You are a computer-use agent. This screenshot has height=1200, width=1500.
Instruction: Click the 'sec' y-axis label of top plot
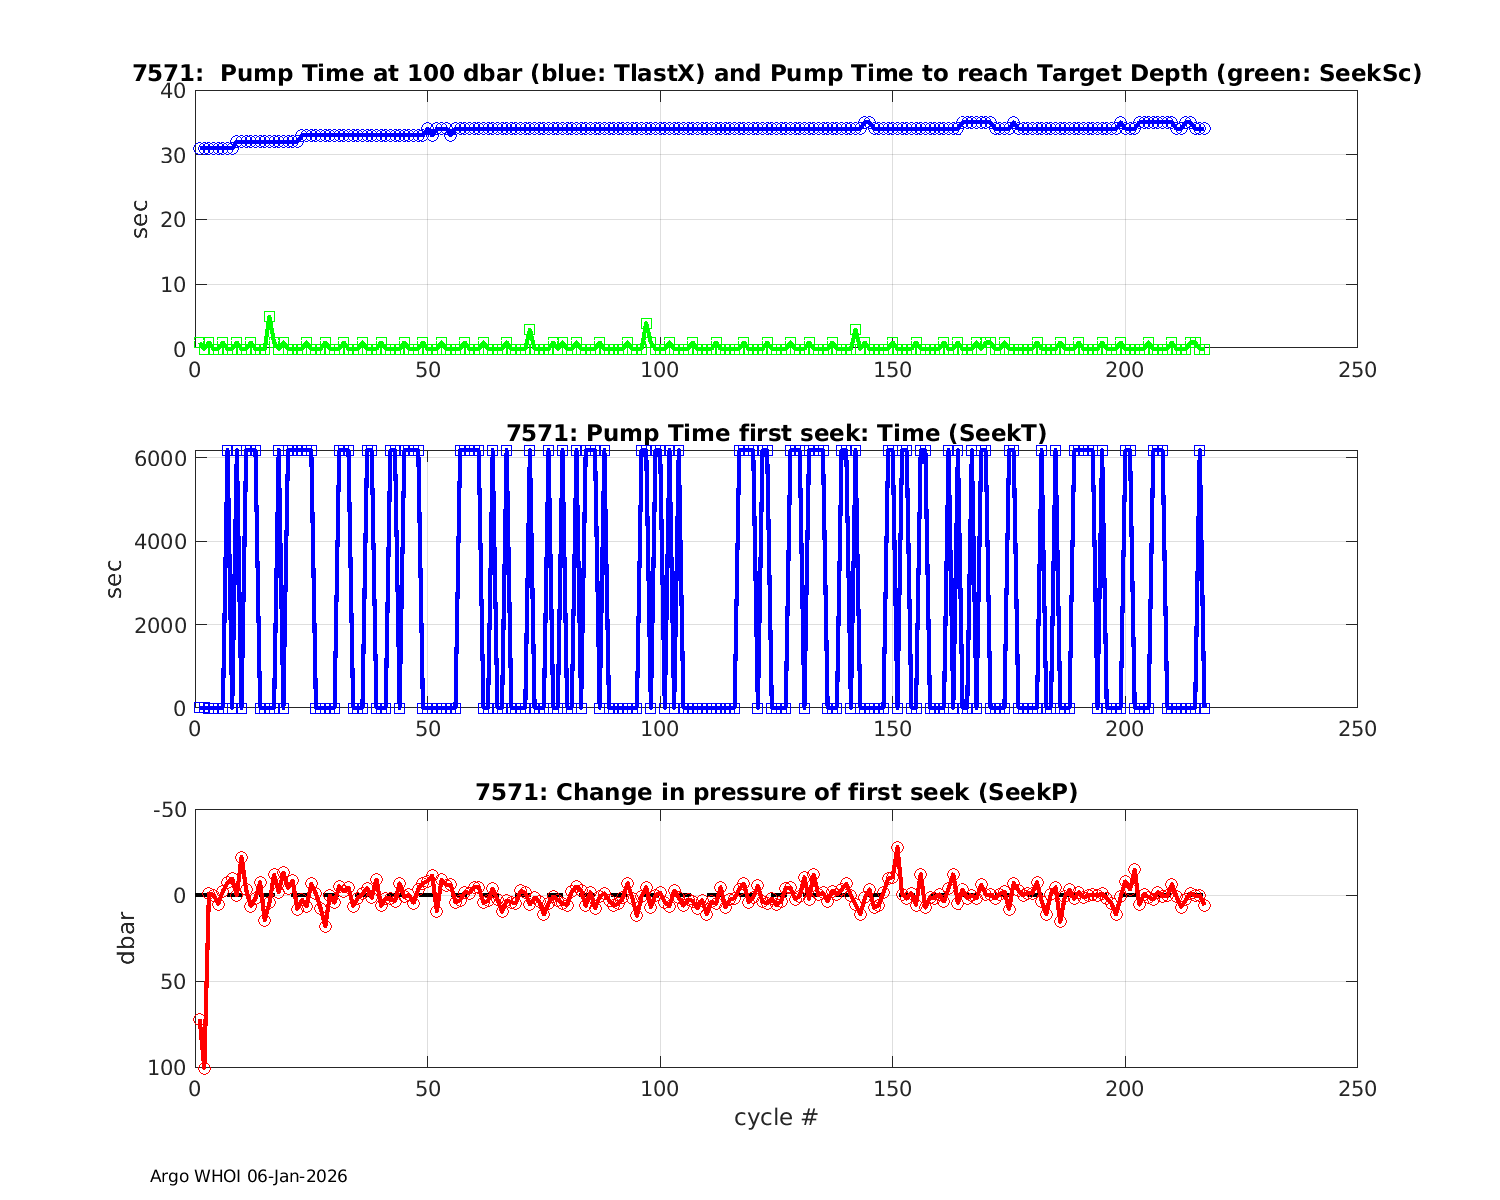(140, 219)
